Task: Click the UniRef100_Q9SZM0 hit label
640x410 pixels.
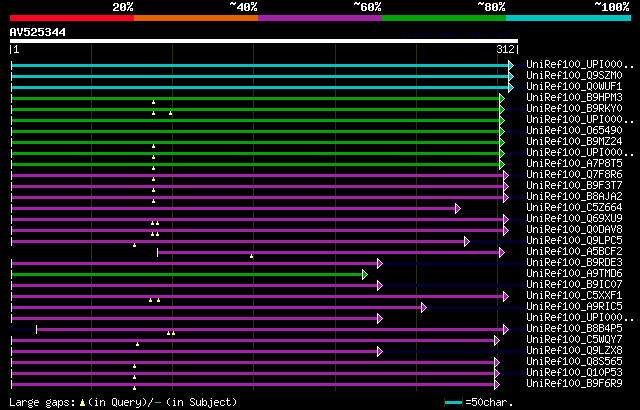Action: pyautogui.click(x=574, y=75)
